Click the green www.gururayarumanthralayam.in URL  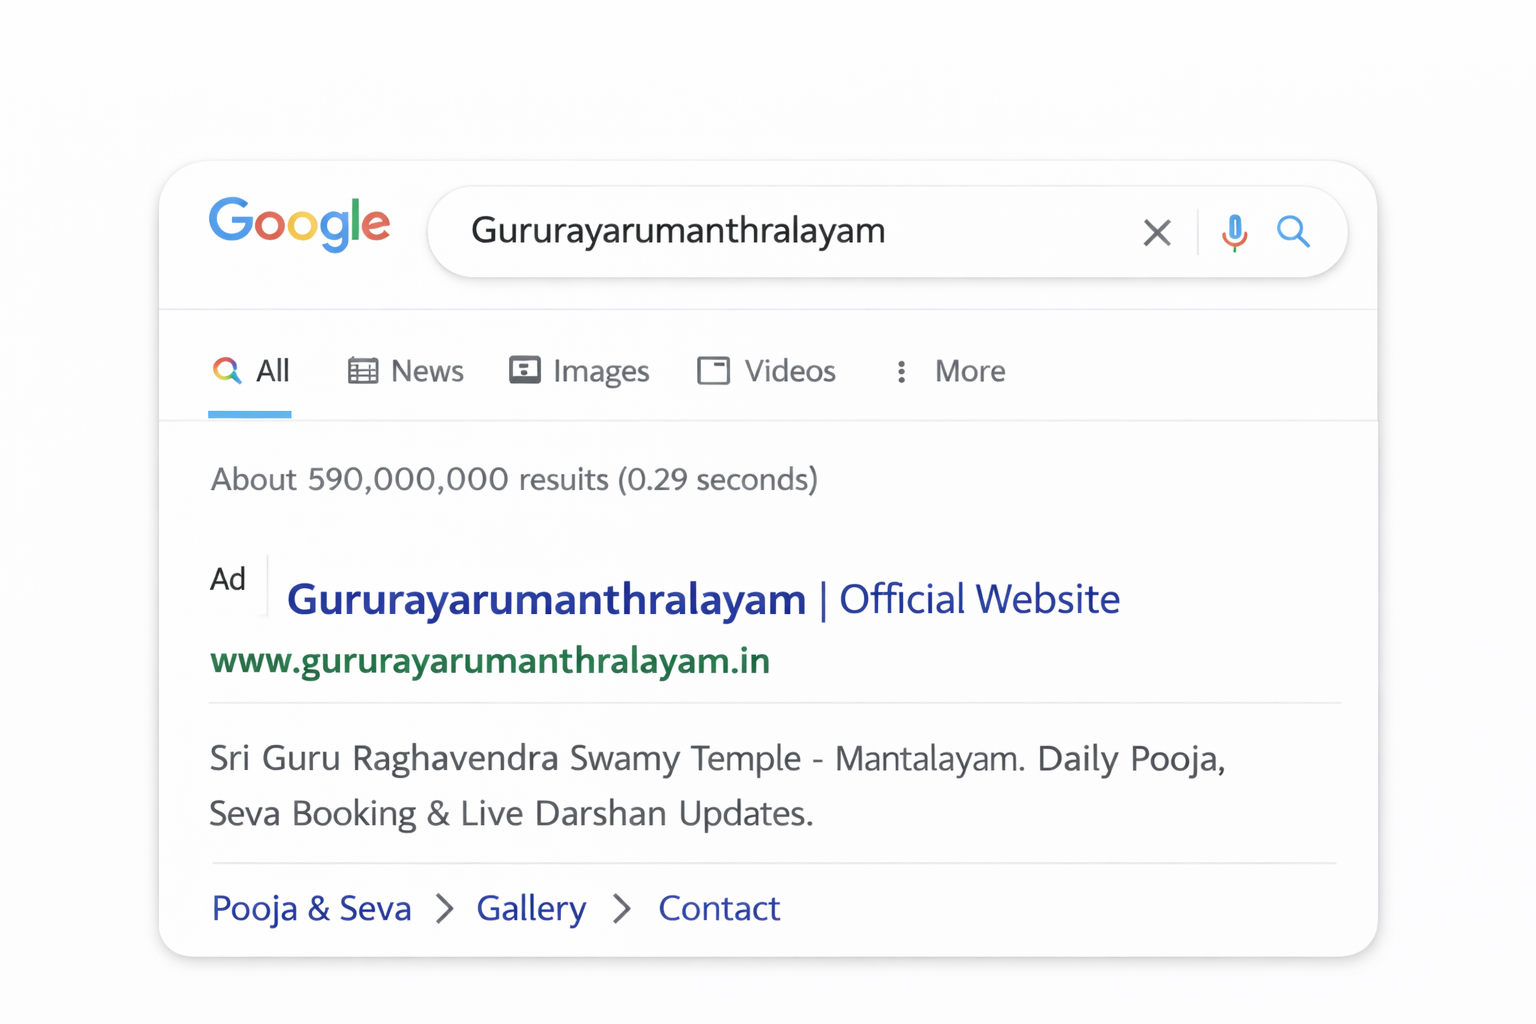(490, 661)
